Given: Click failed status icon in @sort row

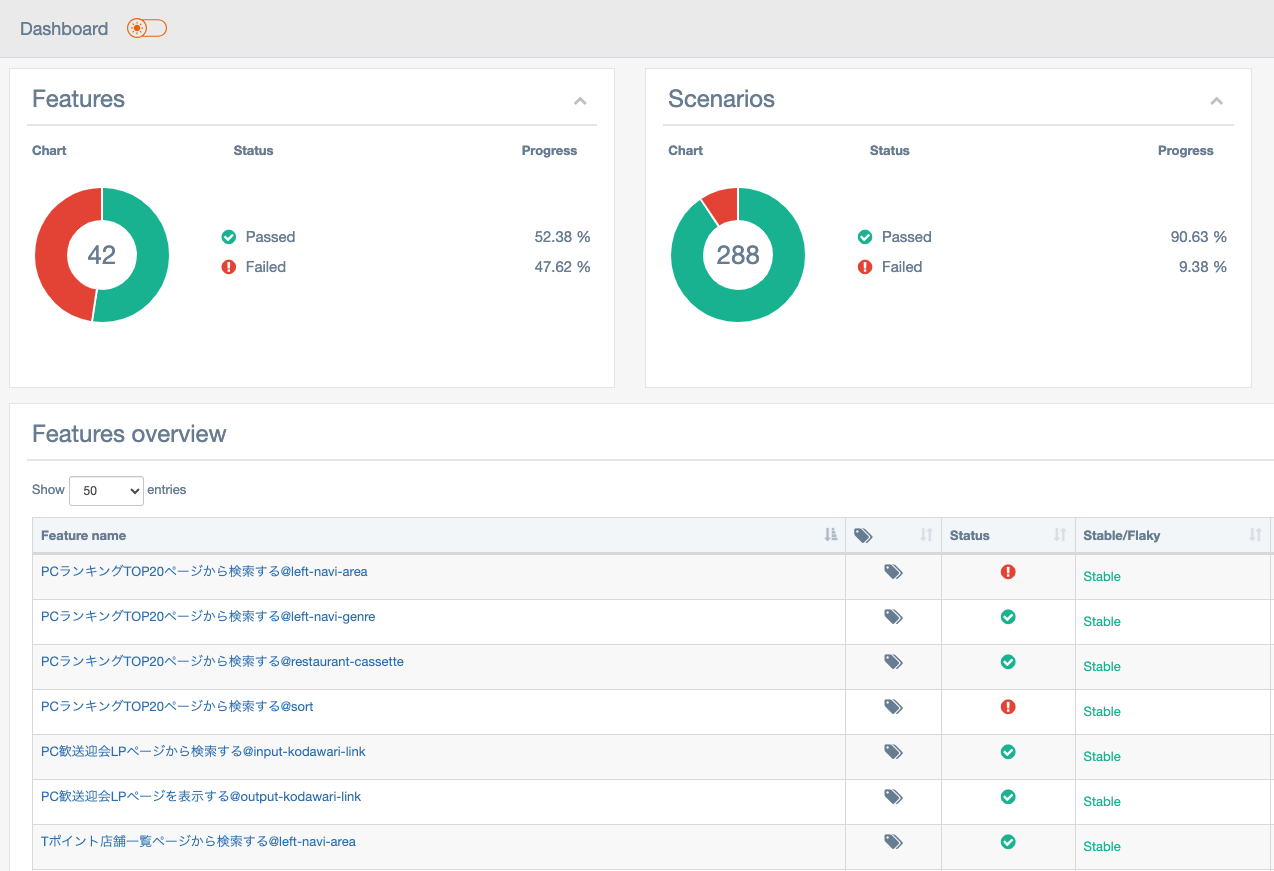Looking at the screenshot, I should [1008, 707].
